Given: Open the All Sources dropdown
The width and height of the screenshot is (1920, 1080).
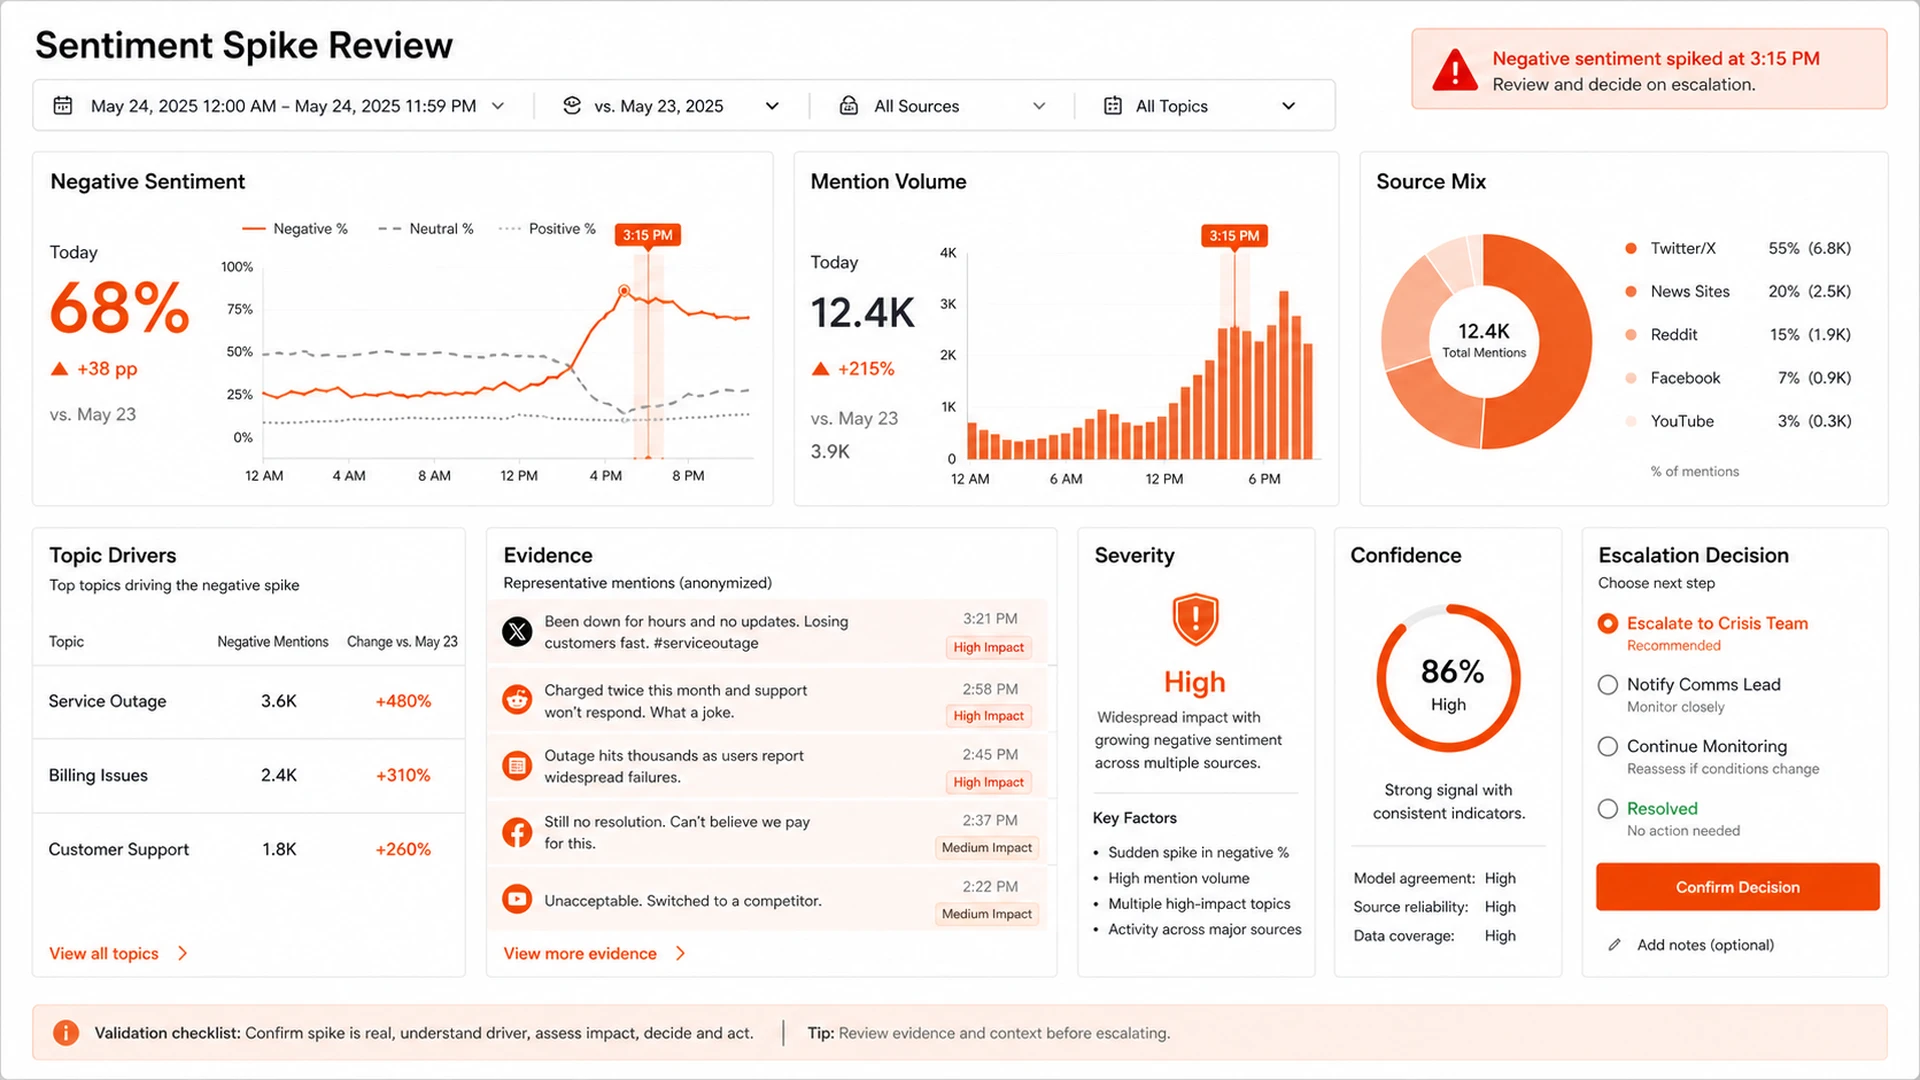Looking at the screenshot, I should 942,106.
